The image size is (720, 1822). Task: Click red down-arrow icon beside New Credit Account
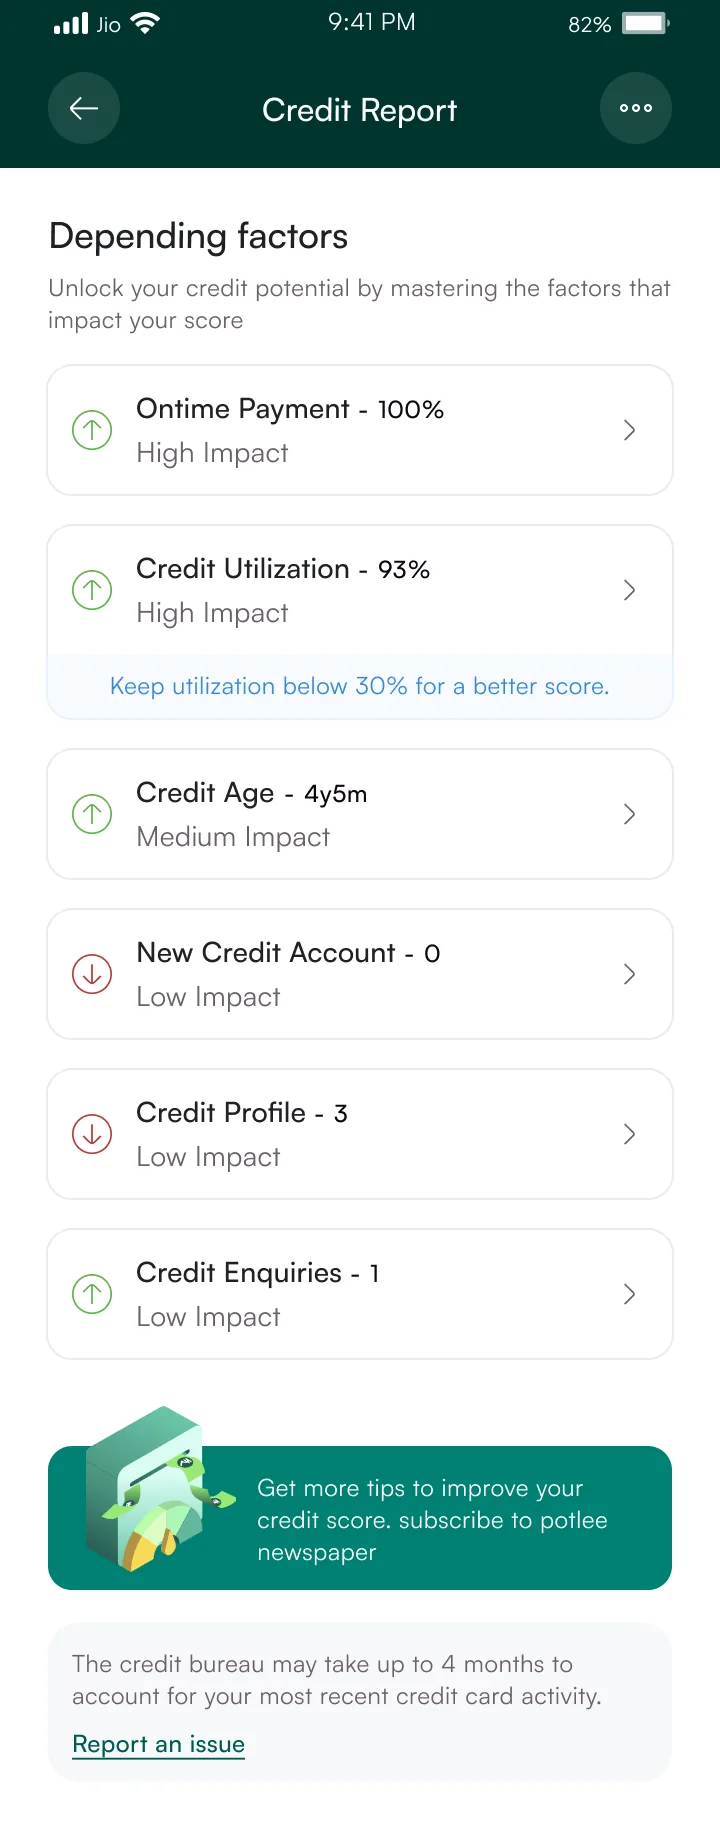pyautogui.click(x=92, y=974)
